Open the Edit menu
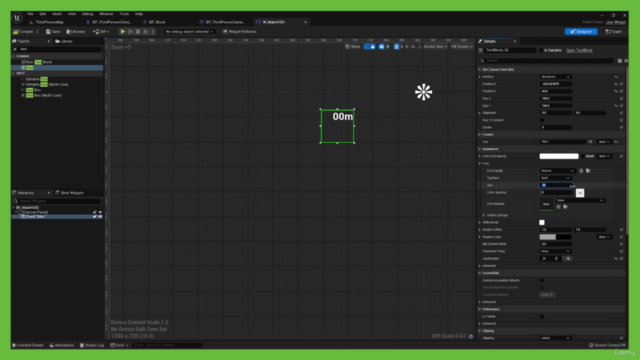 (x=42, y=14)
